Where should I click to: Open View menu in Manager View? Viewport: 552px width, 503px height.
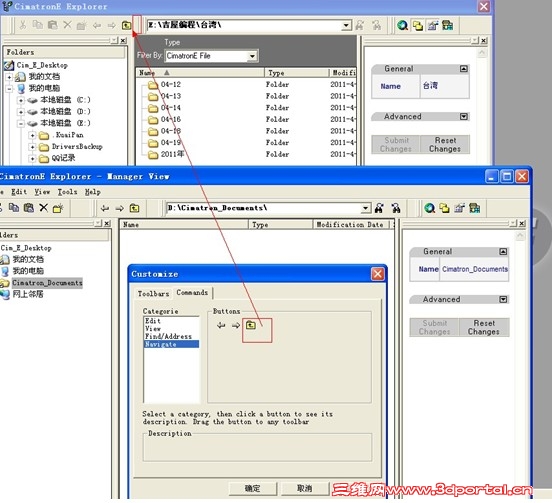tap(42, 192)
